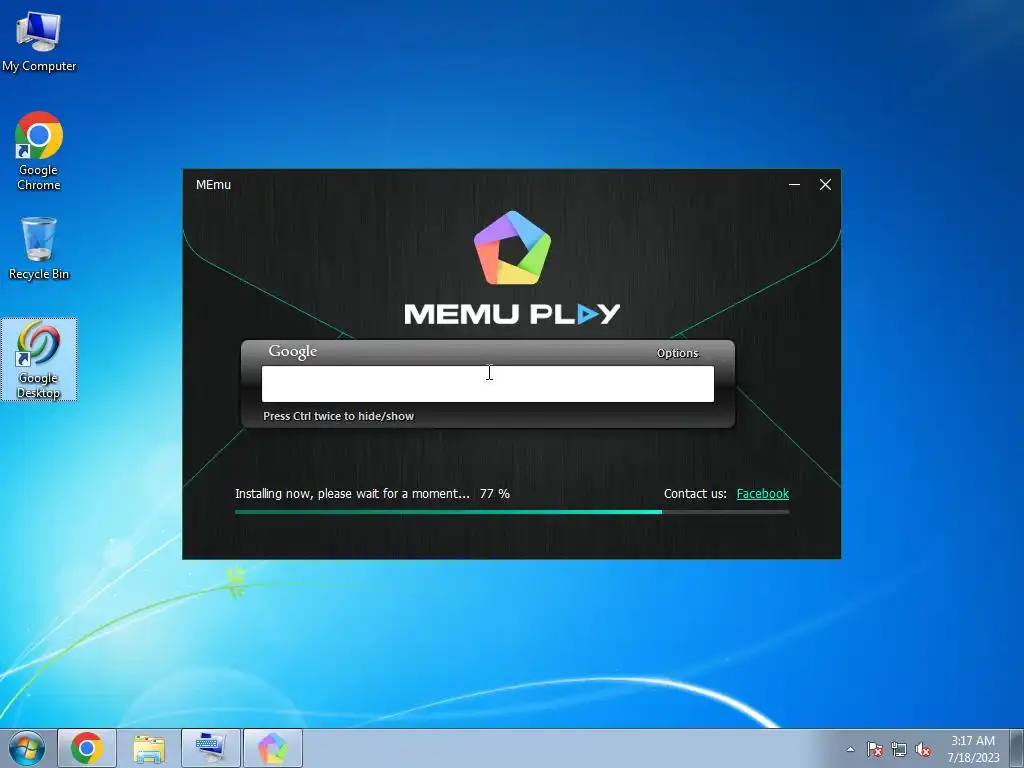1024x768 pixels.
Task: Click the MEMU PLAY wordmark
Action: [x=512, y=314]
